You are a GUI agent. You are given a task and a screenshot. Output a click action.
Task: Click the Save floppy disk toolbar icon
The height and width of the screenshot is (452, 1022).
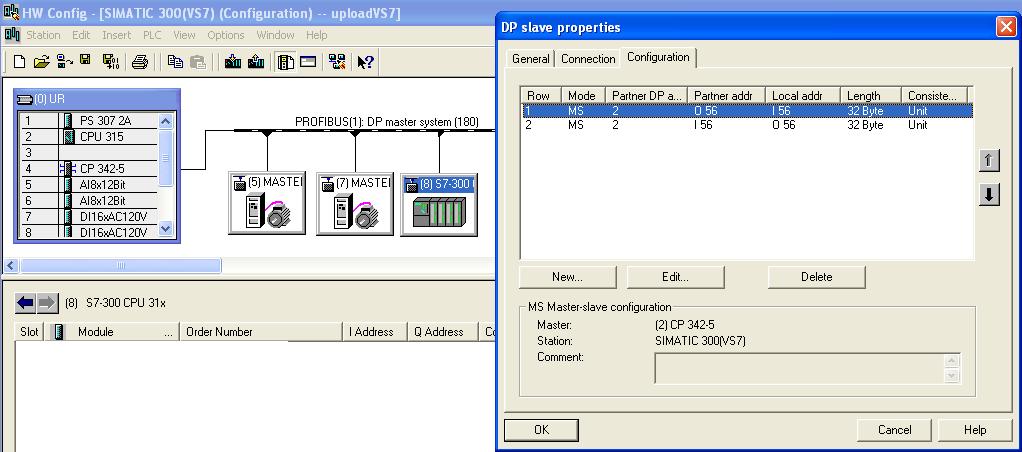tap(85, 61)
